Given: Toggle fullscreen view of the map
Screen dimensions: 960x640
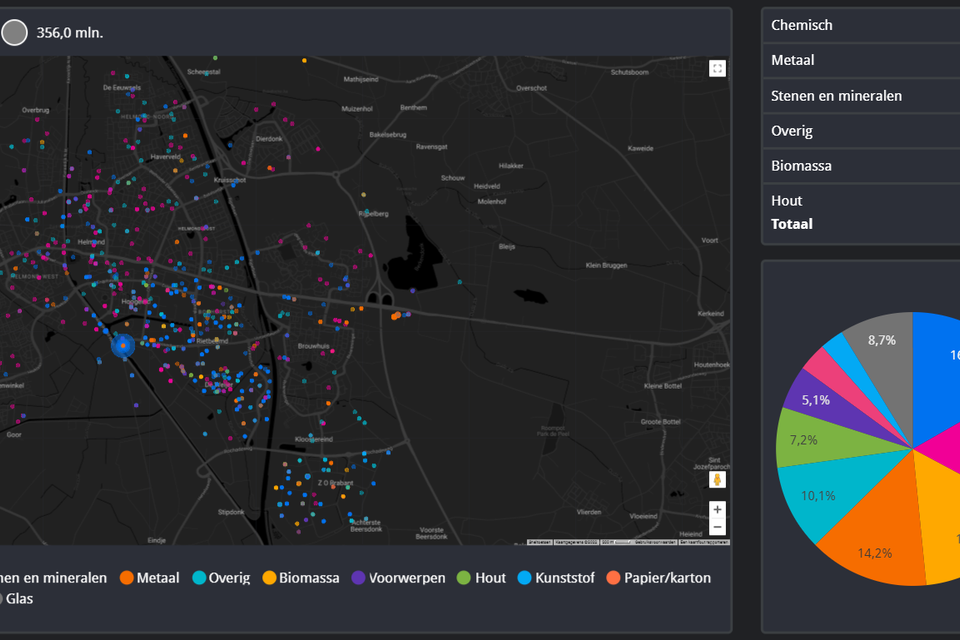Looking at the screenshot, I should tap(717, 68).
